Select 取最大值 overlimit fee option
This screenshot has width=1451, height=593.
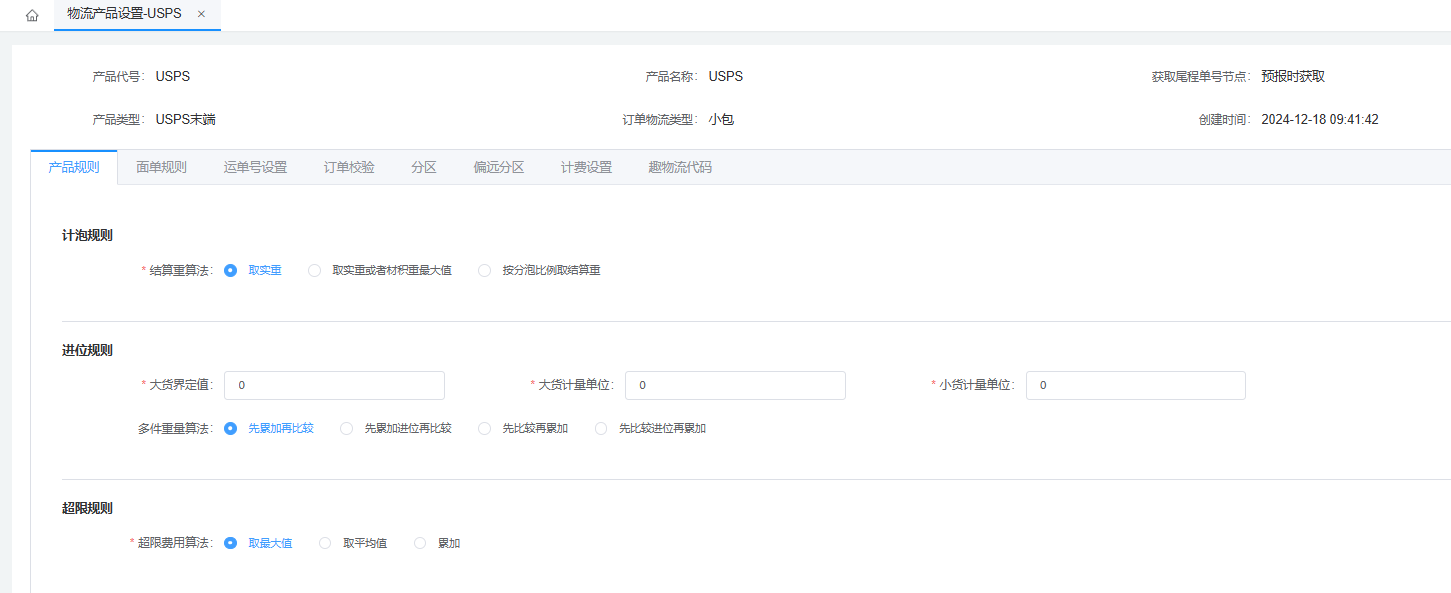pos(258,543)
